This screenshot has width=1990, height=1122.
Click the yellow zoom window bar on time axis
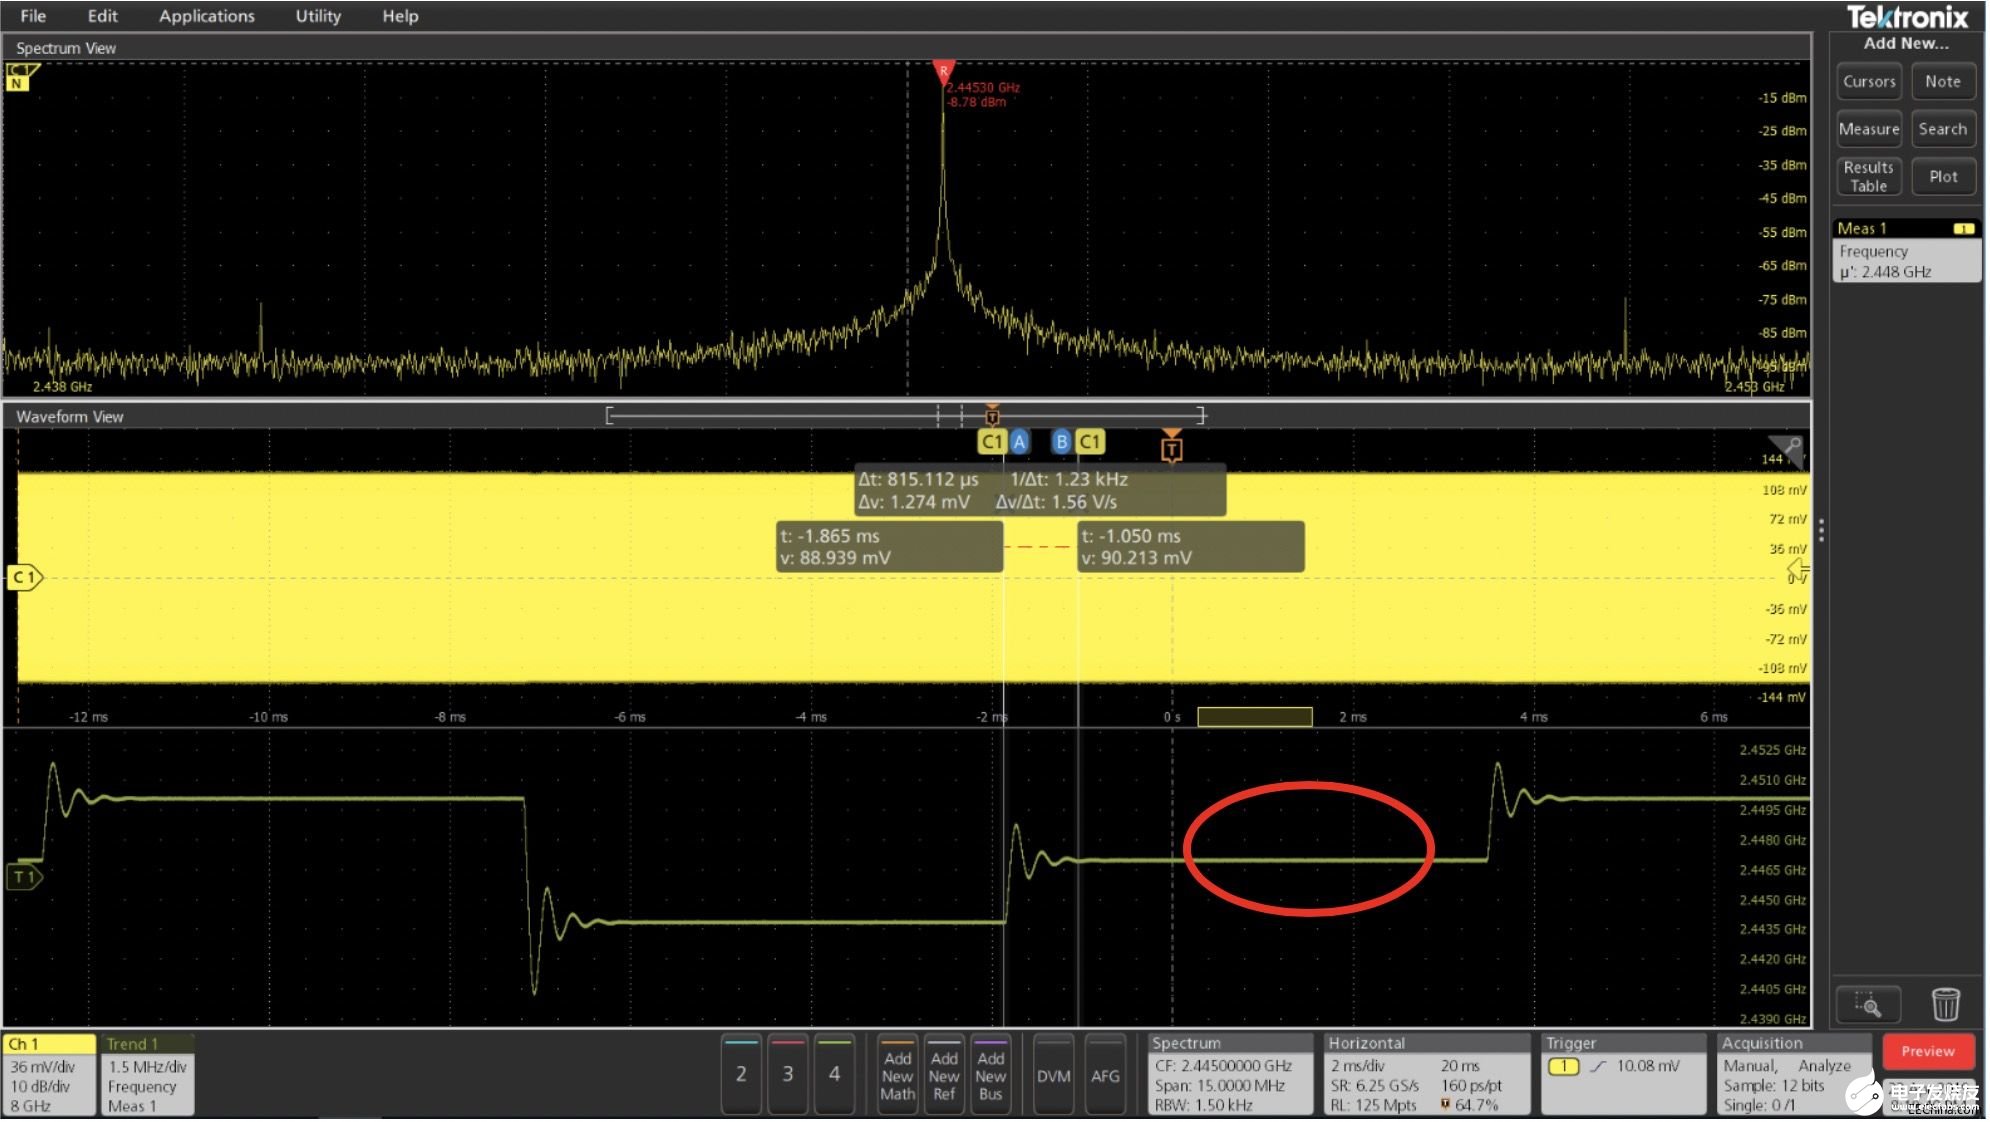[1255, 716]
